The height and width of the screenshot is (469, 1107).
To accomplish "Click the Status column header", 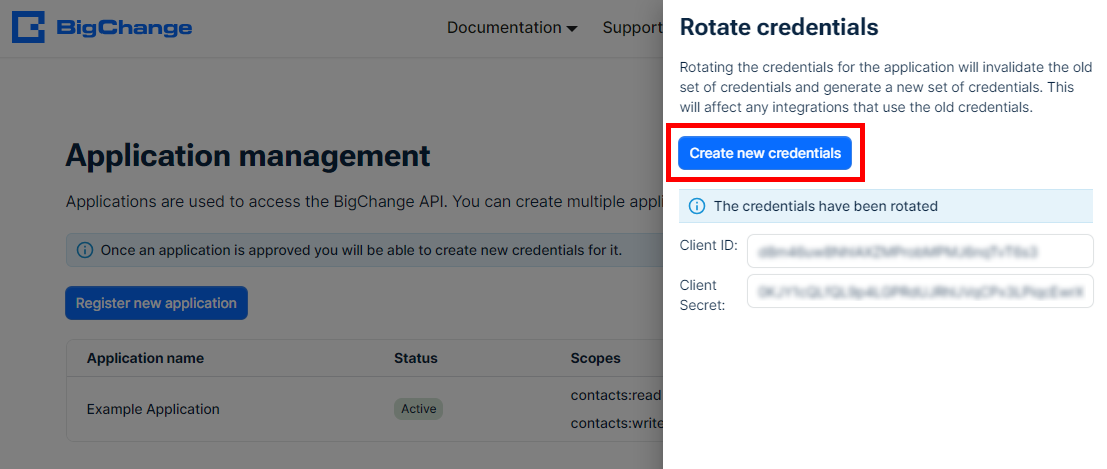I will (416, 358).
